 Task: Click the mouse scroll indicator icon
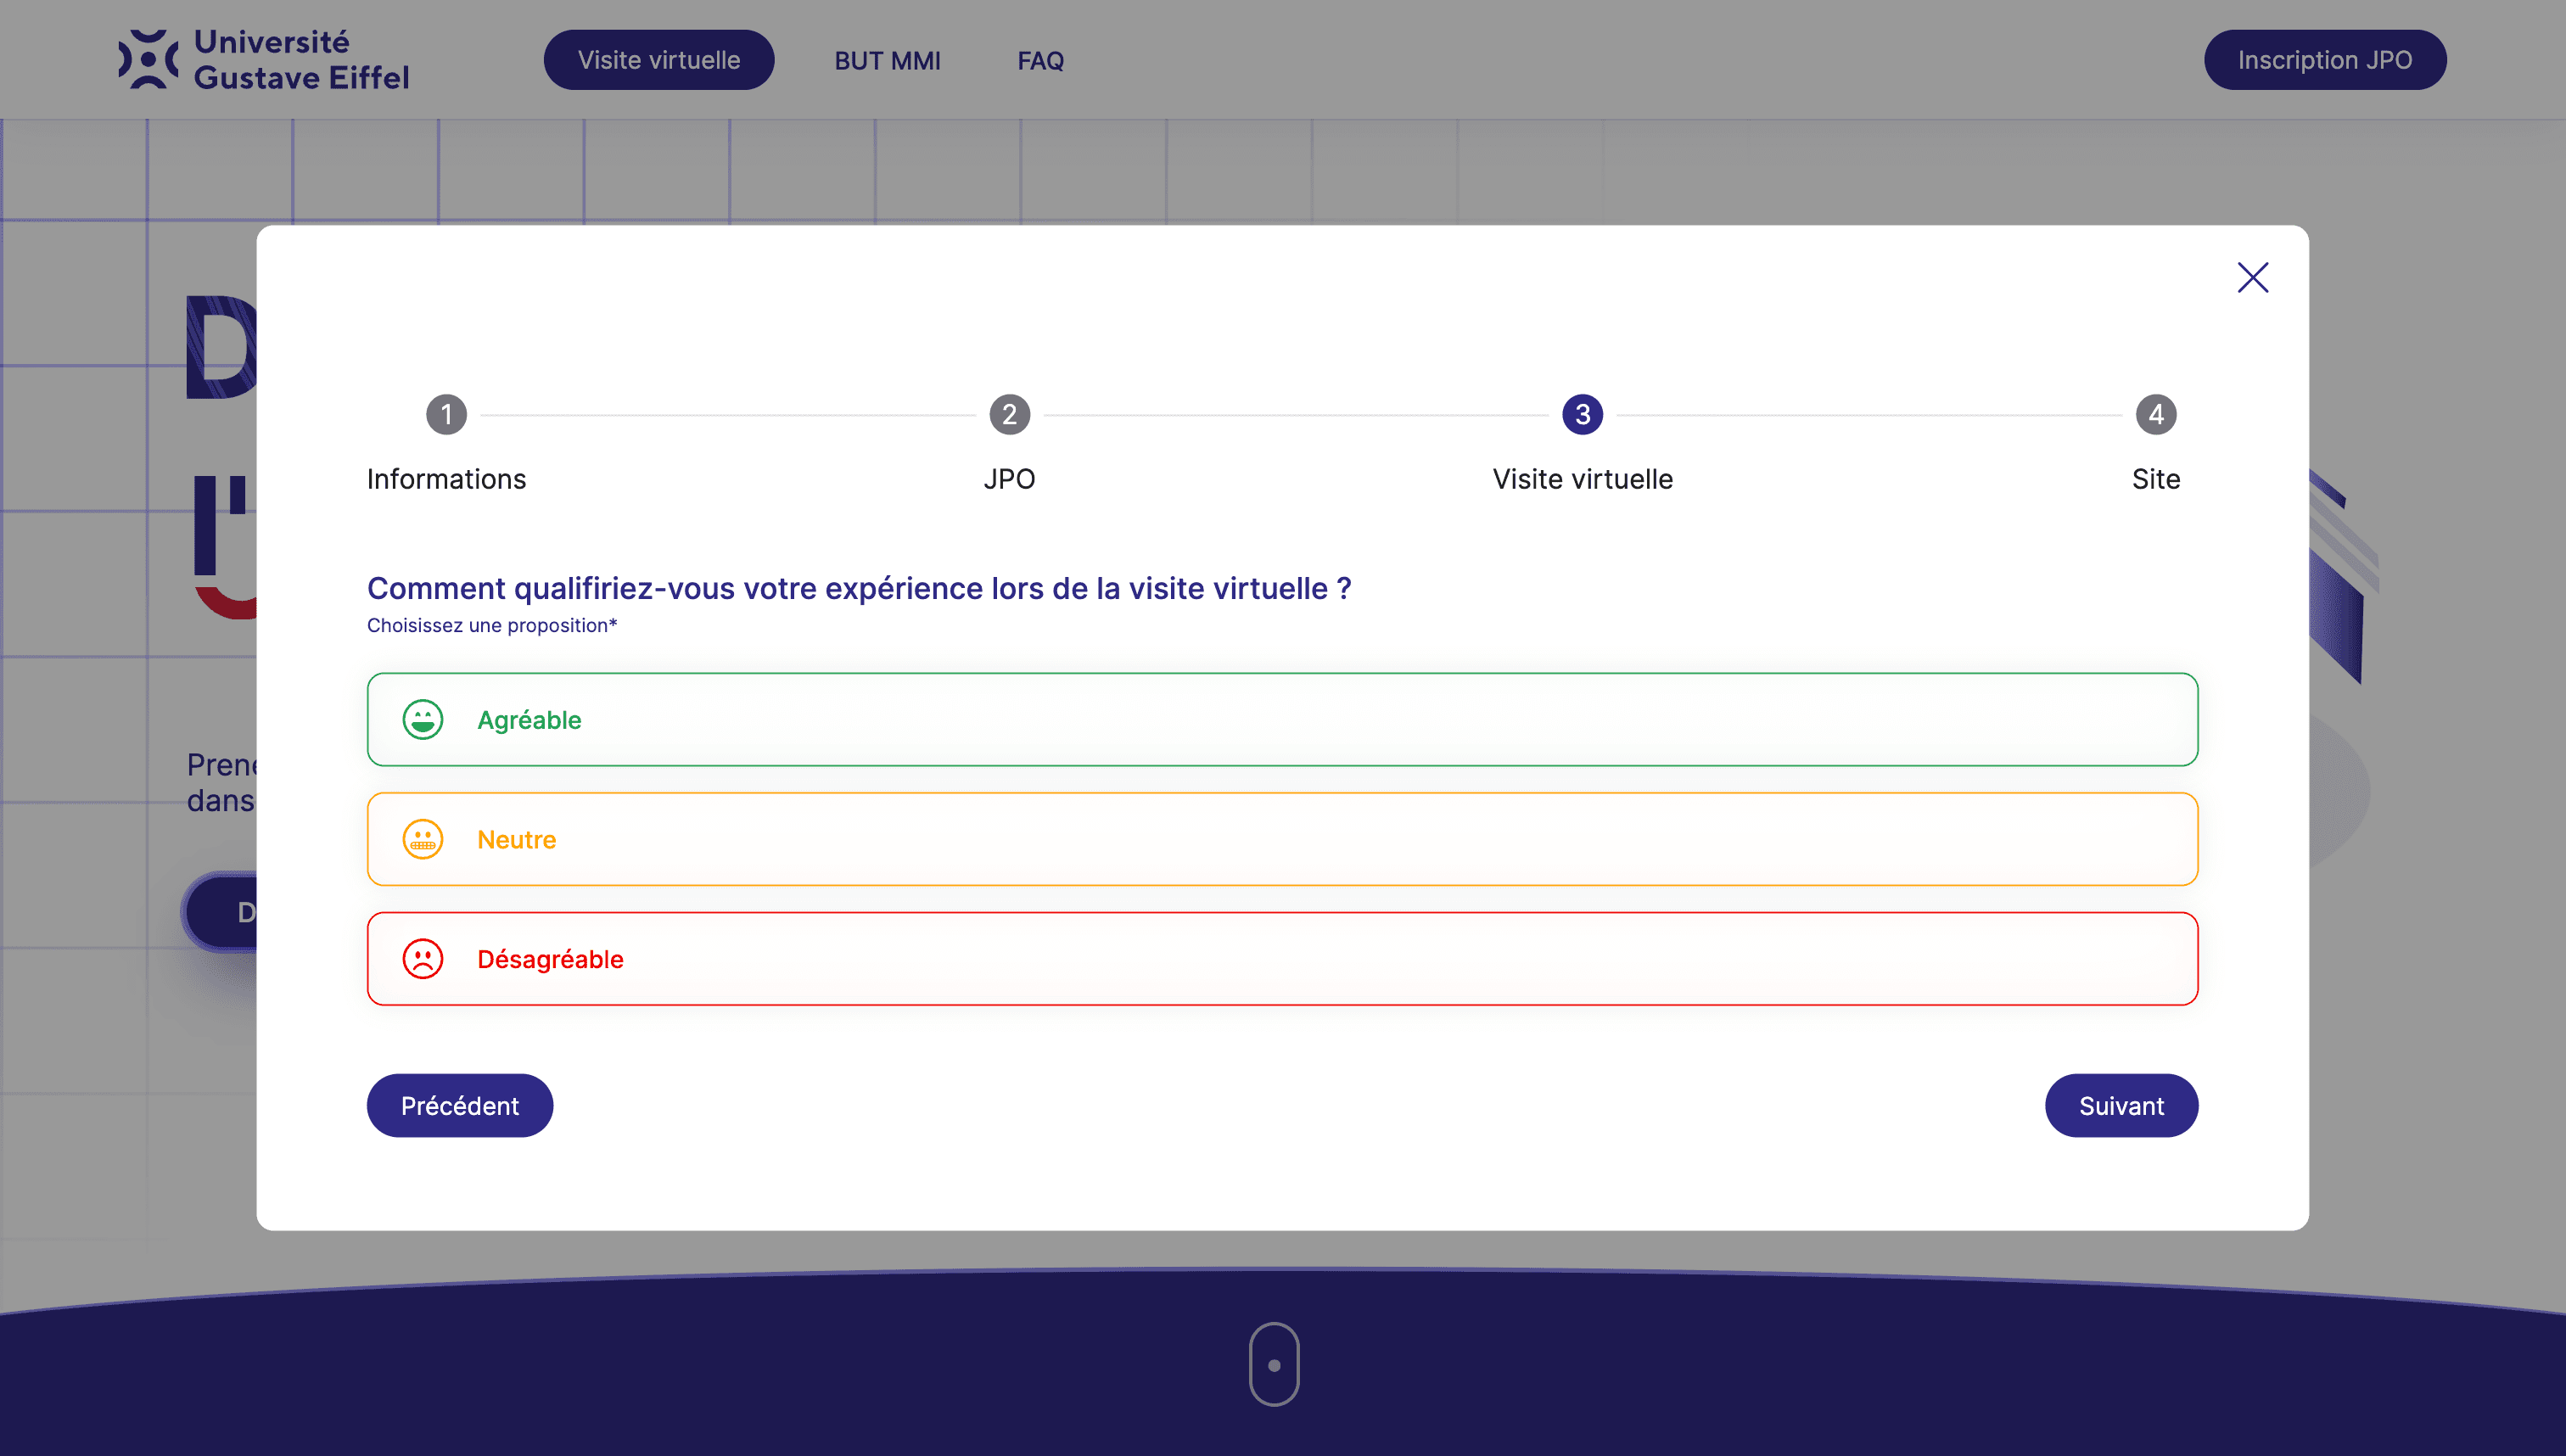click(x=1274, y=1364)
